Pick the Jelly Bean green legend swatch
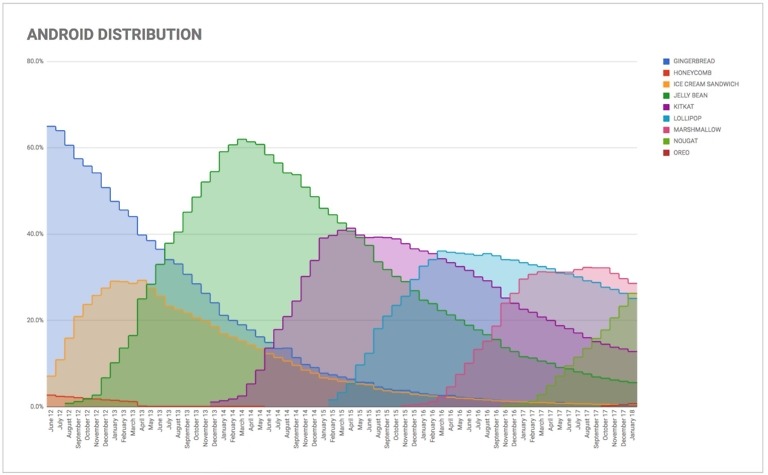Viewport: 768px width, 475px height. tap(666, 96)
